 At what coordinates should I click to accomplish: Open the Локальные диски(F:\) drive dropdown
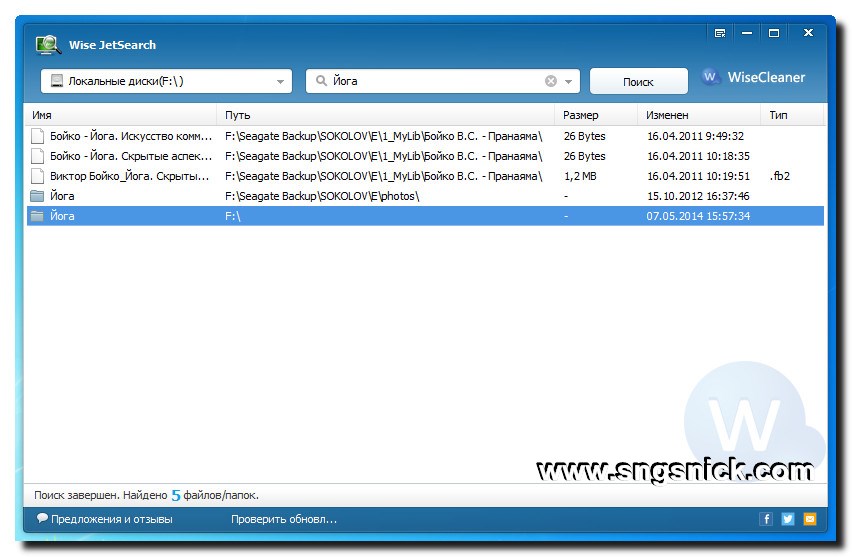coord(166,81)
